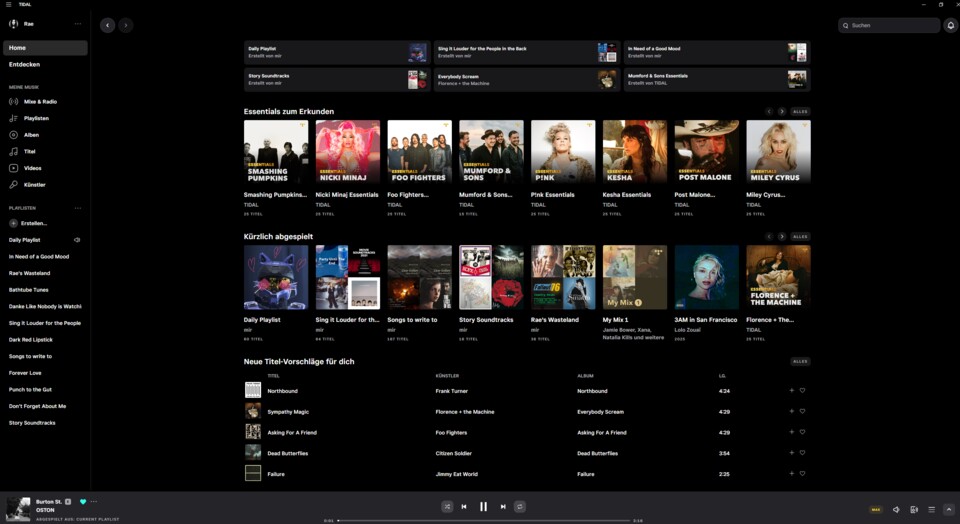Click the MAX quality badge
The height and width of the screenshot is (524, 960).
(876, 509)
